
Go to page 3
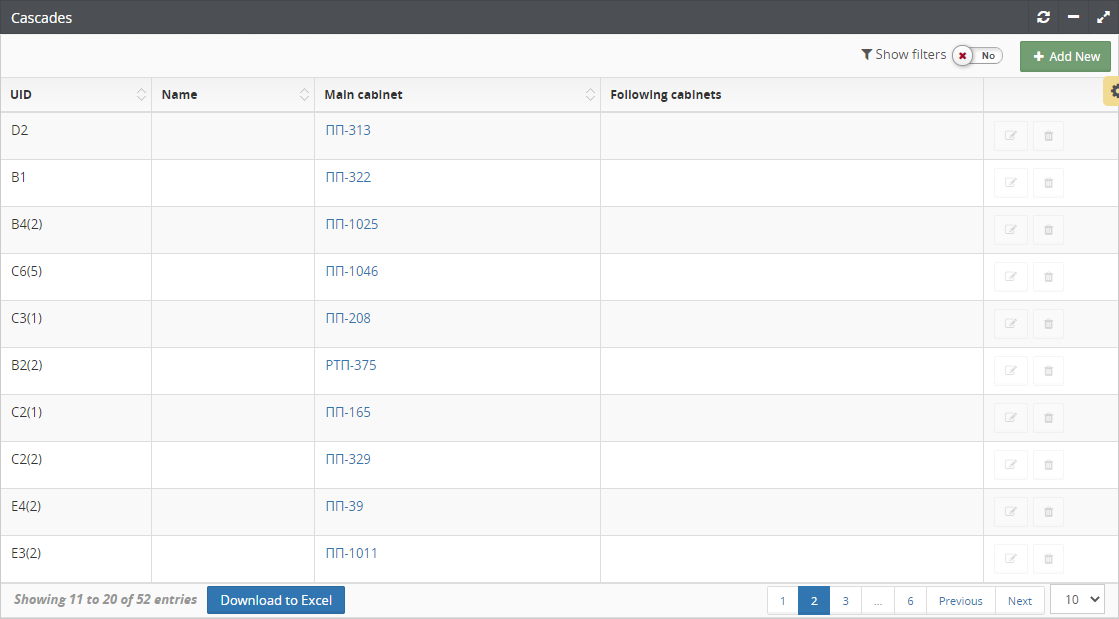tap(845, 601)
